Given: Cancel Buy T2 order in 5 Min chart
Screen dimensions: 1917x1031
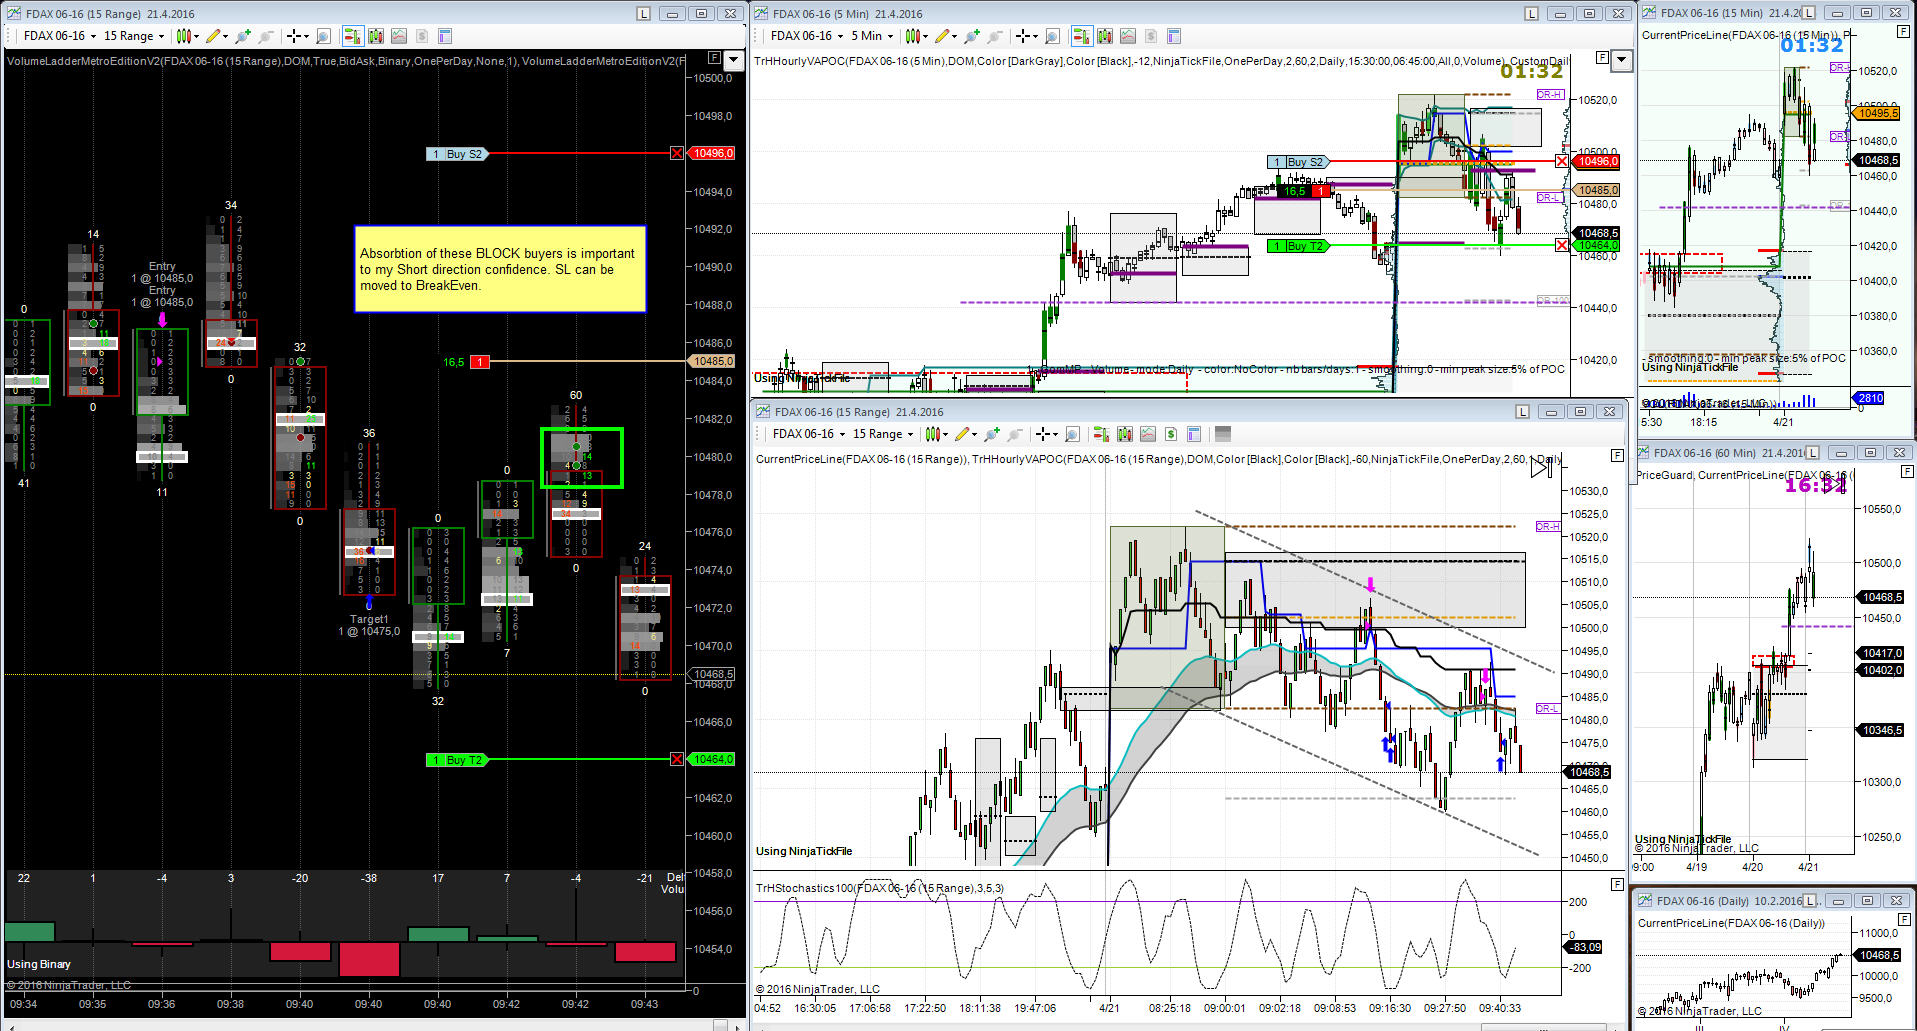Looking at the screenshot, I should tap(1562, 245).
